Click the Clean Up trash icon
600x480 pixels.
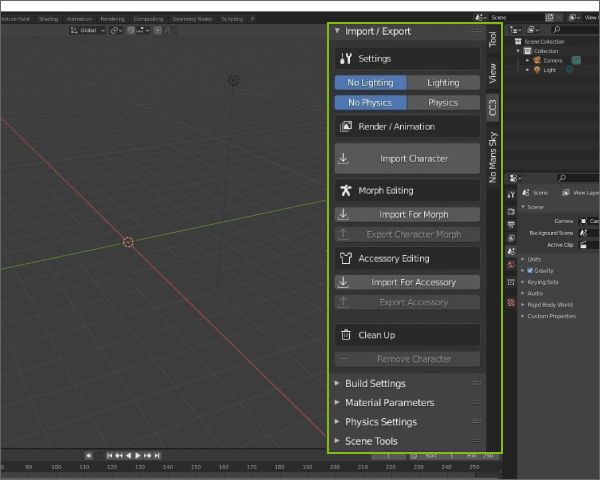[x=346, y=335]
